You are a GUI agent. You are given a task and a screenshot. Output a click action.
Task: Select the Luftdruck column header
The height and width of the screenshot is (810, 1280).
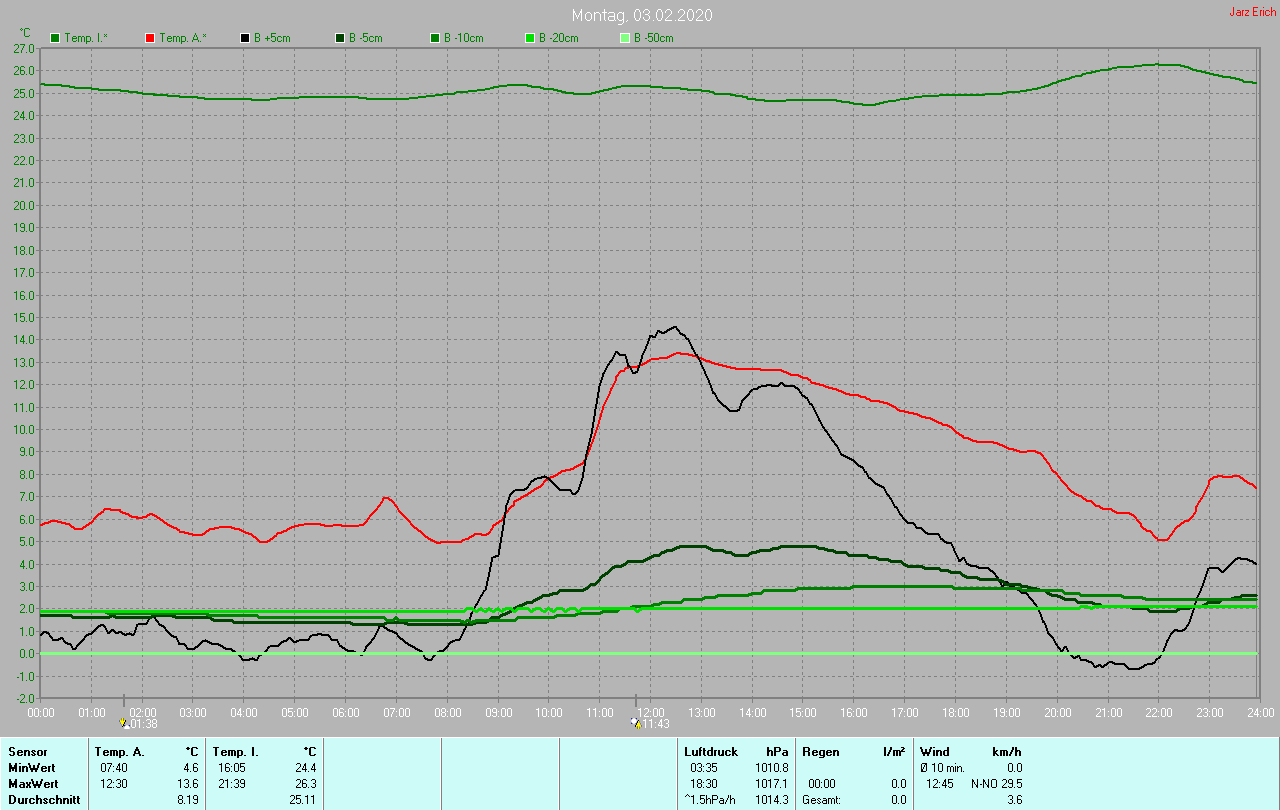(x=711, y=751)
